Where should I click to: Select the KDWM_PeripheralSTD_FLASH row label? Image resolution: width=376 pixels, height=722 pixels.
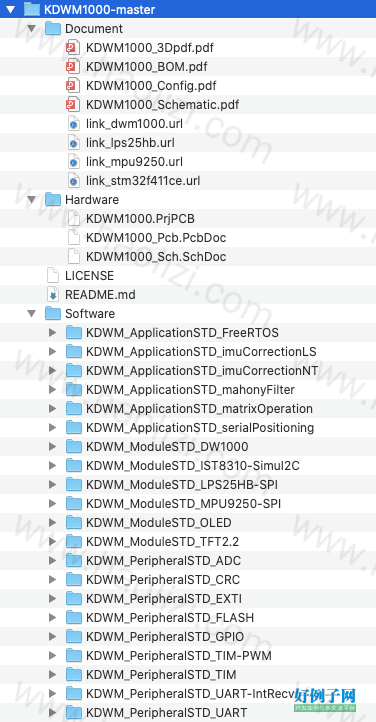(x=170, y=617)
